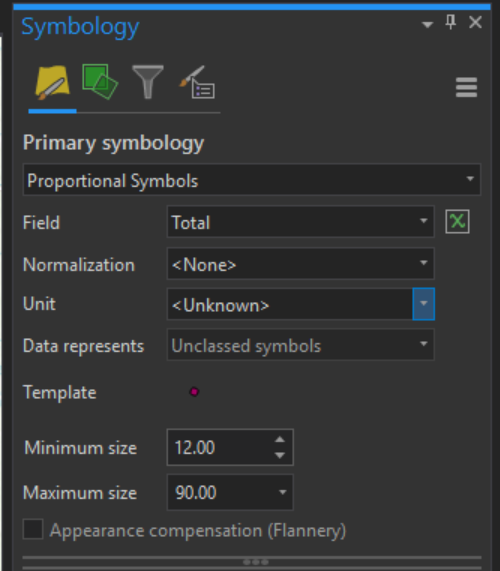Open the Field dropdown showing Total
The height and width of the screenshot is (571, 500).
[x=300, y=222]
